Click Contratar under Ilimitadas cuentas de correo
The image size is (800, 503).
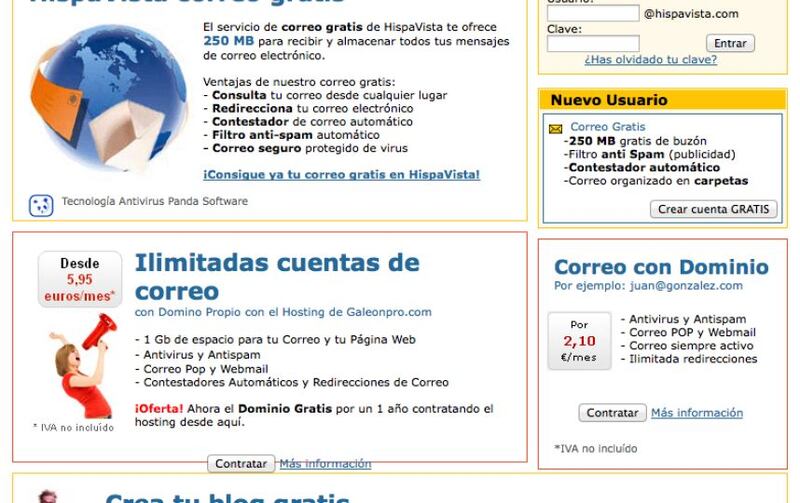click(x=241, y=464)
